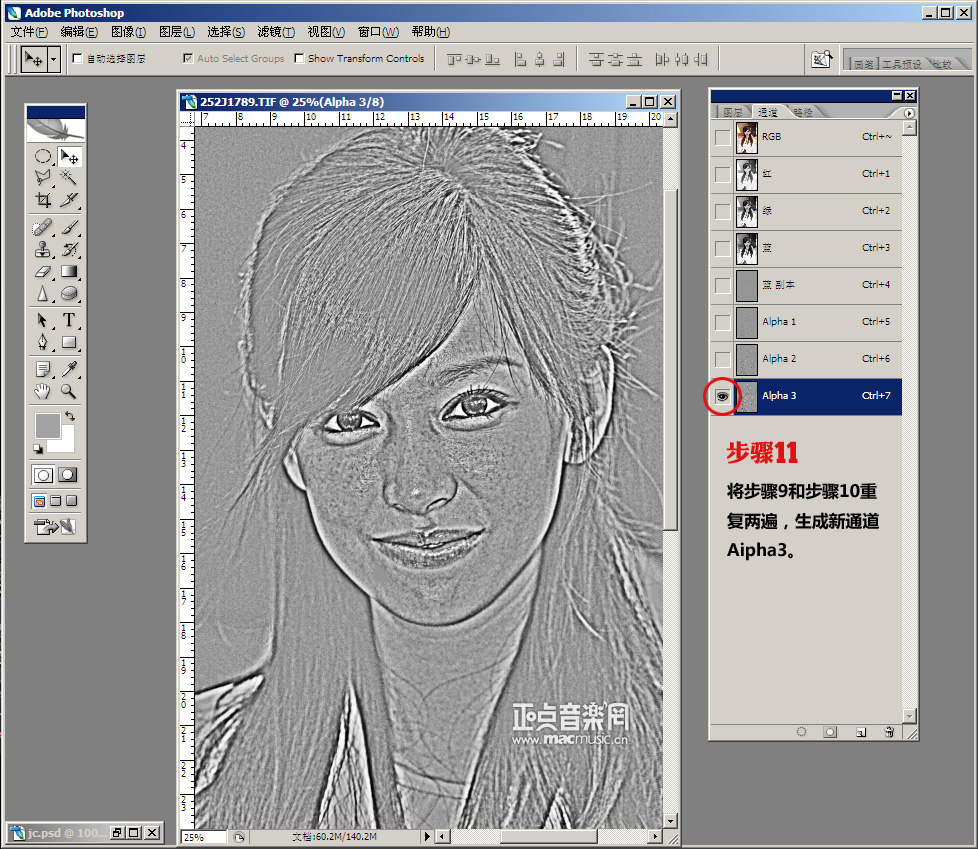Show the RGB channel visibility box
This screenshot has height=849, width=978.
pos(722,137)
